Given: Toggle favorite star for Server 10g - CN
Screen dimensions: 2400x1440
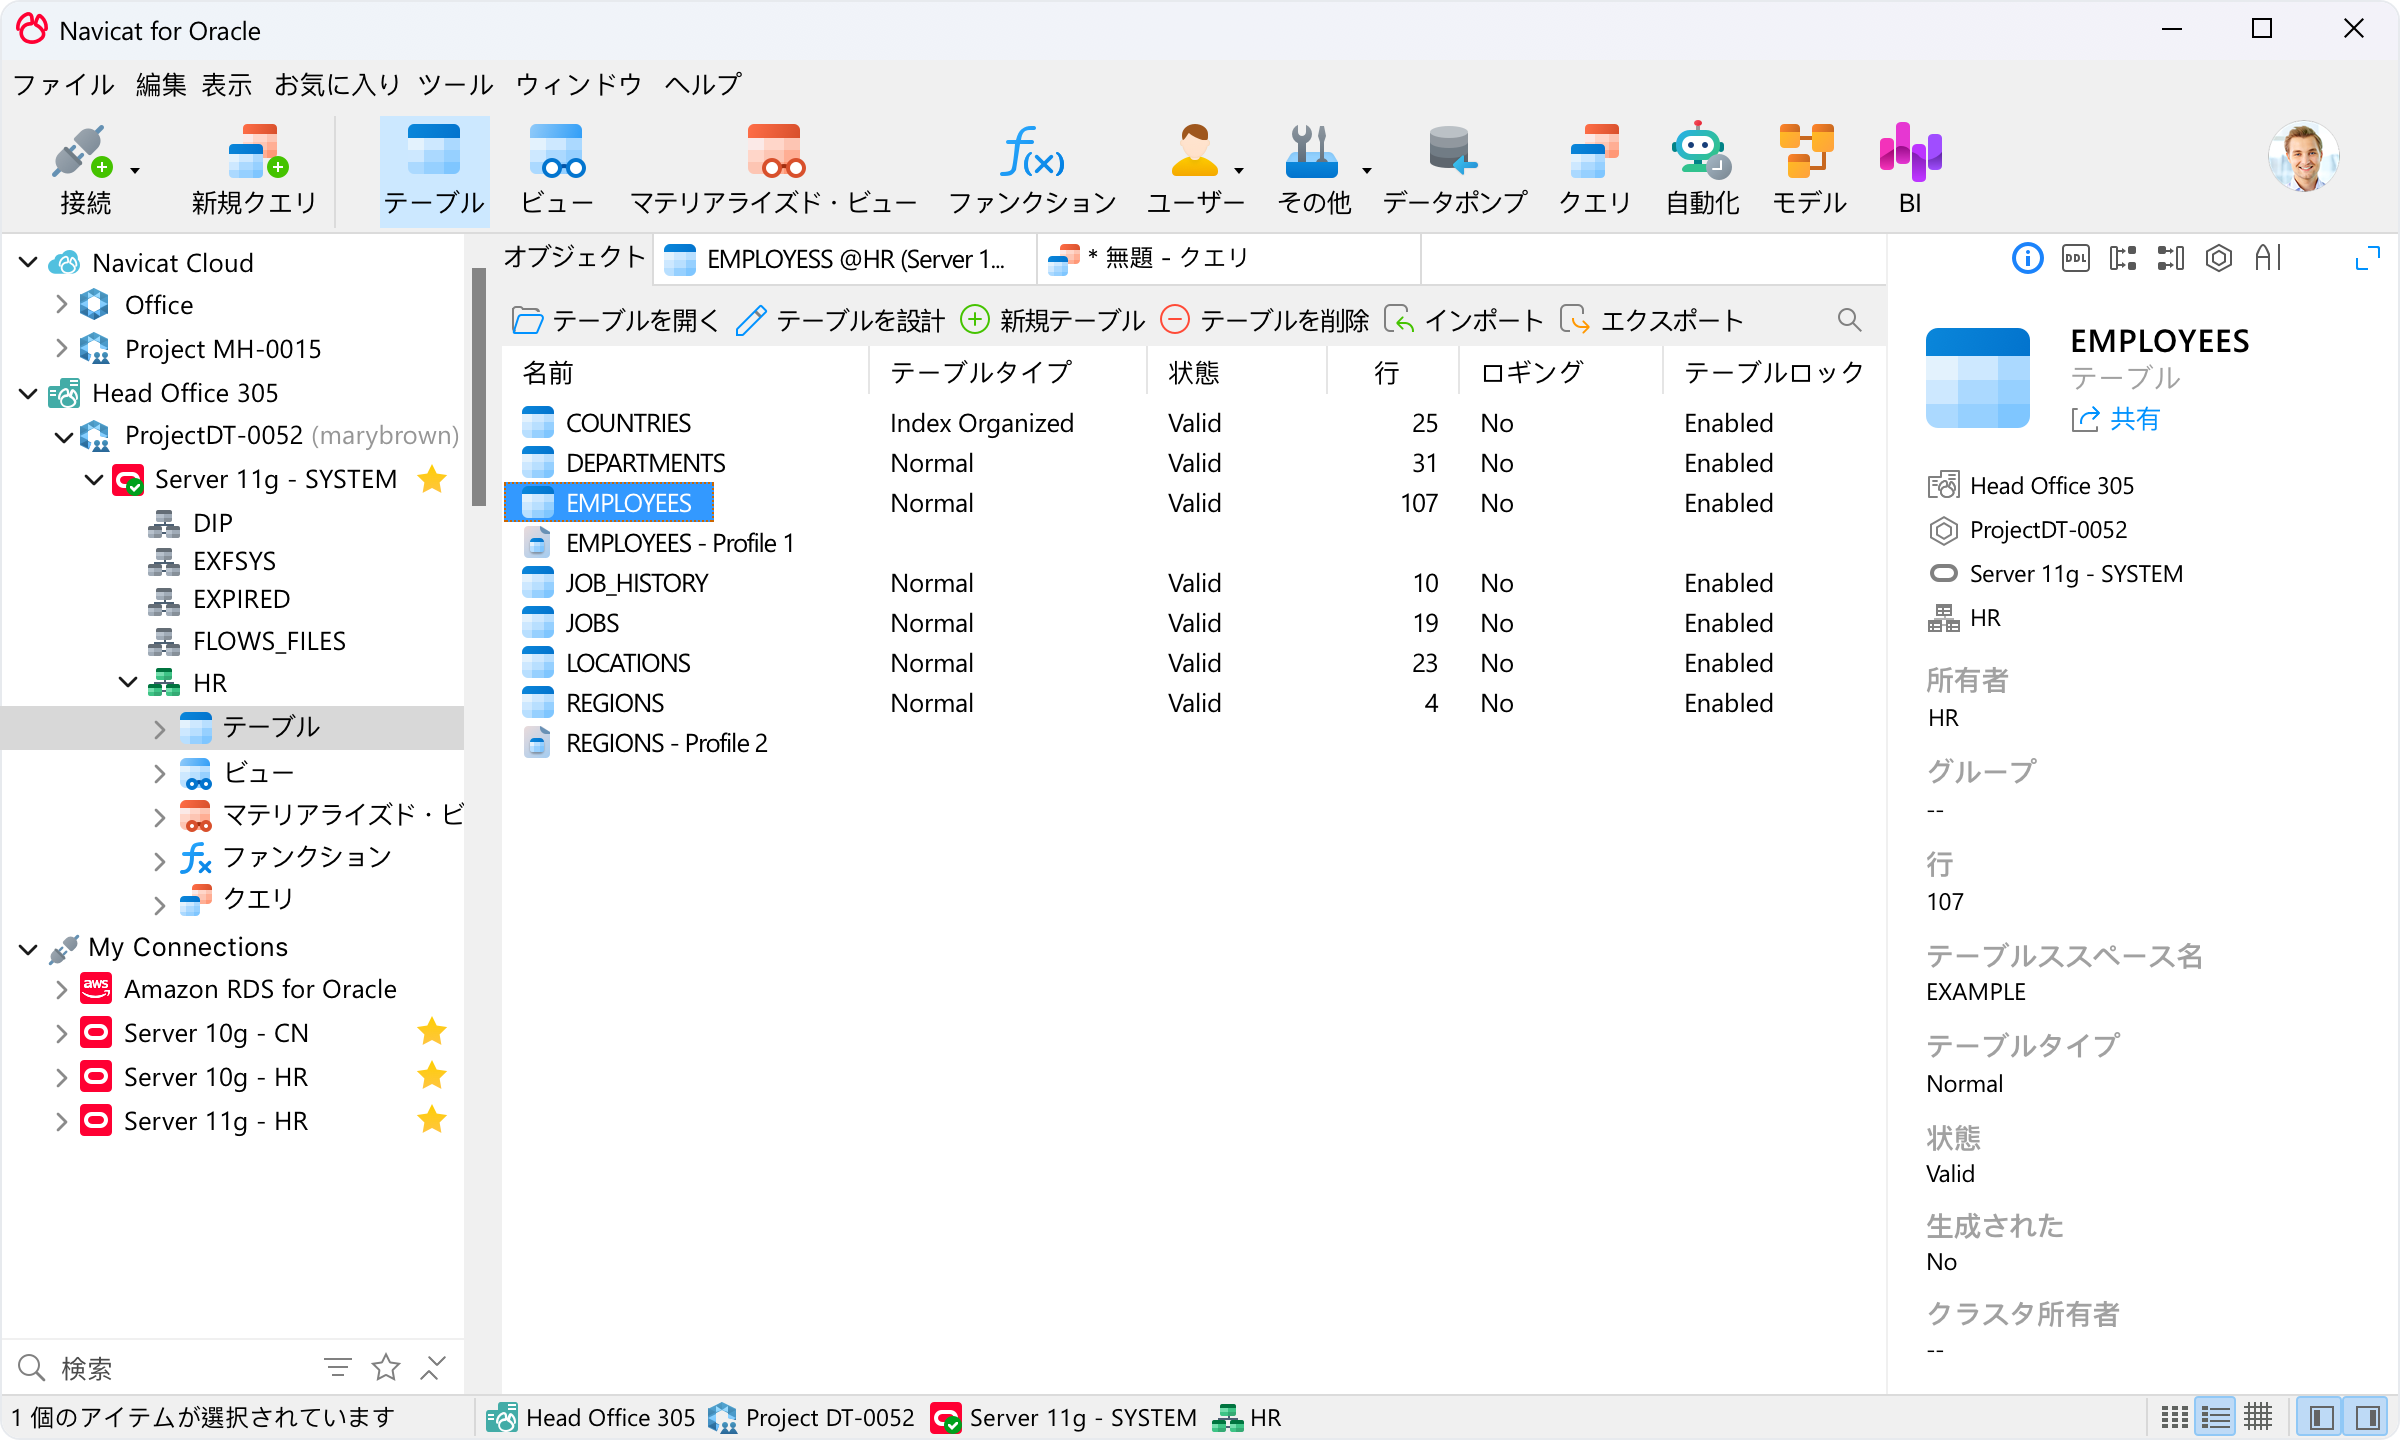Looking at the screenshot, I should coord(432,1031).
